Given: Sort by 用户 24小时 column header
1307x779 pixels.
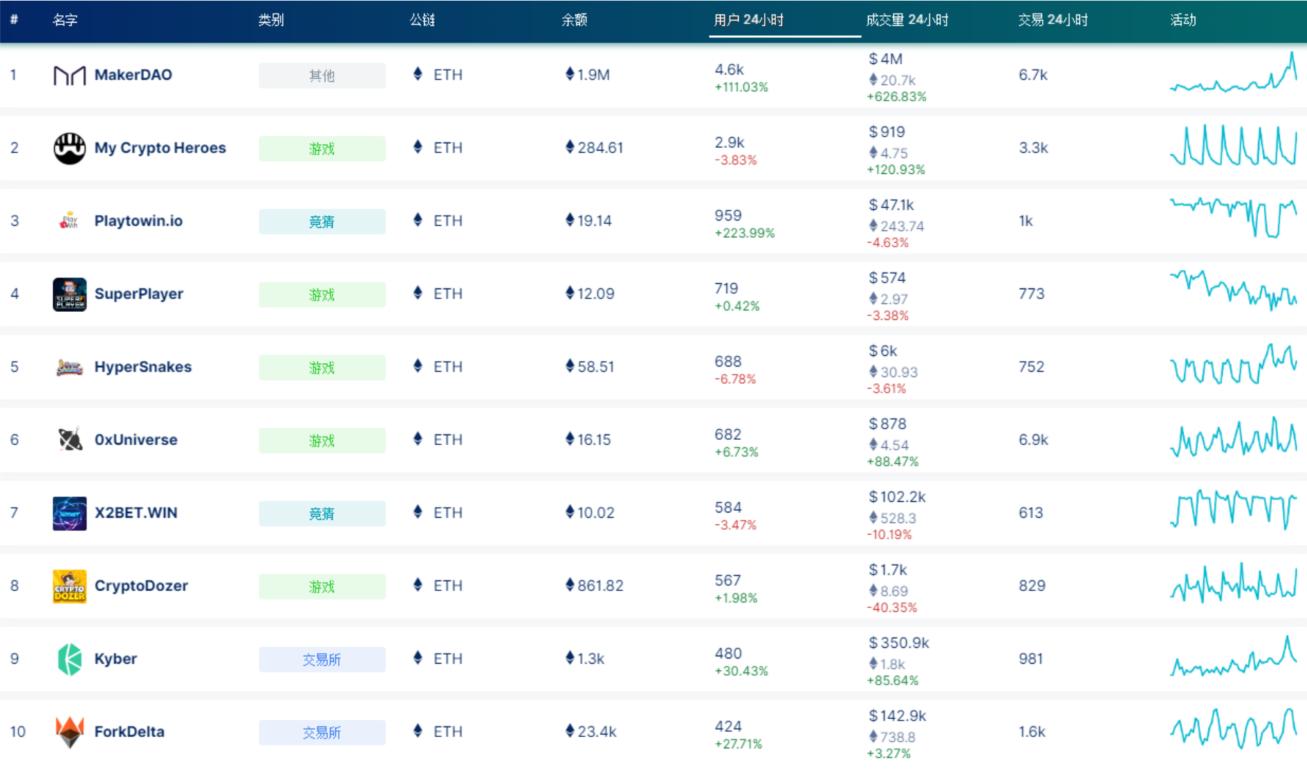Looking at the screenshot, I should click(x=748, y=20).
